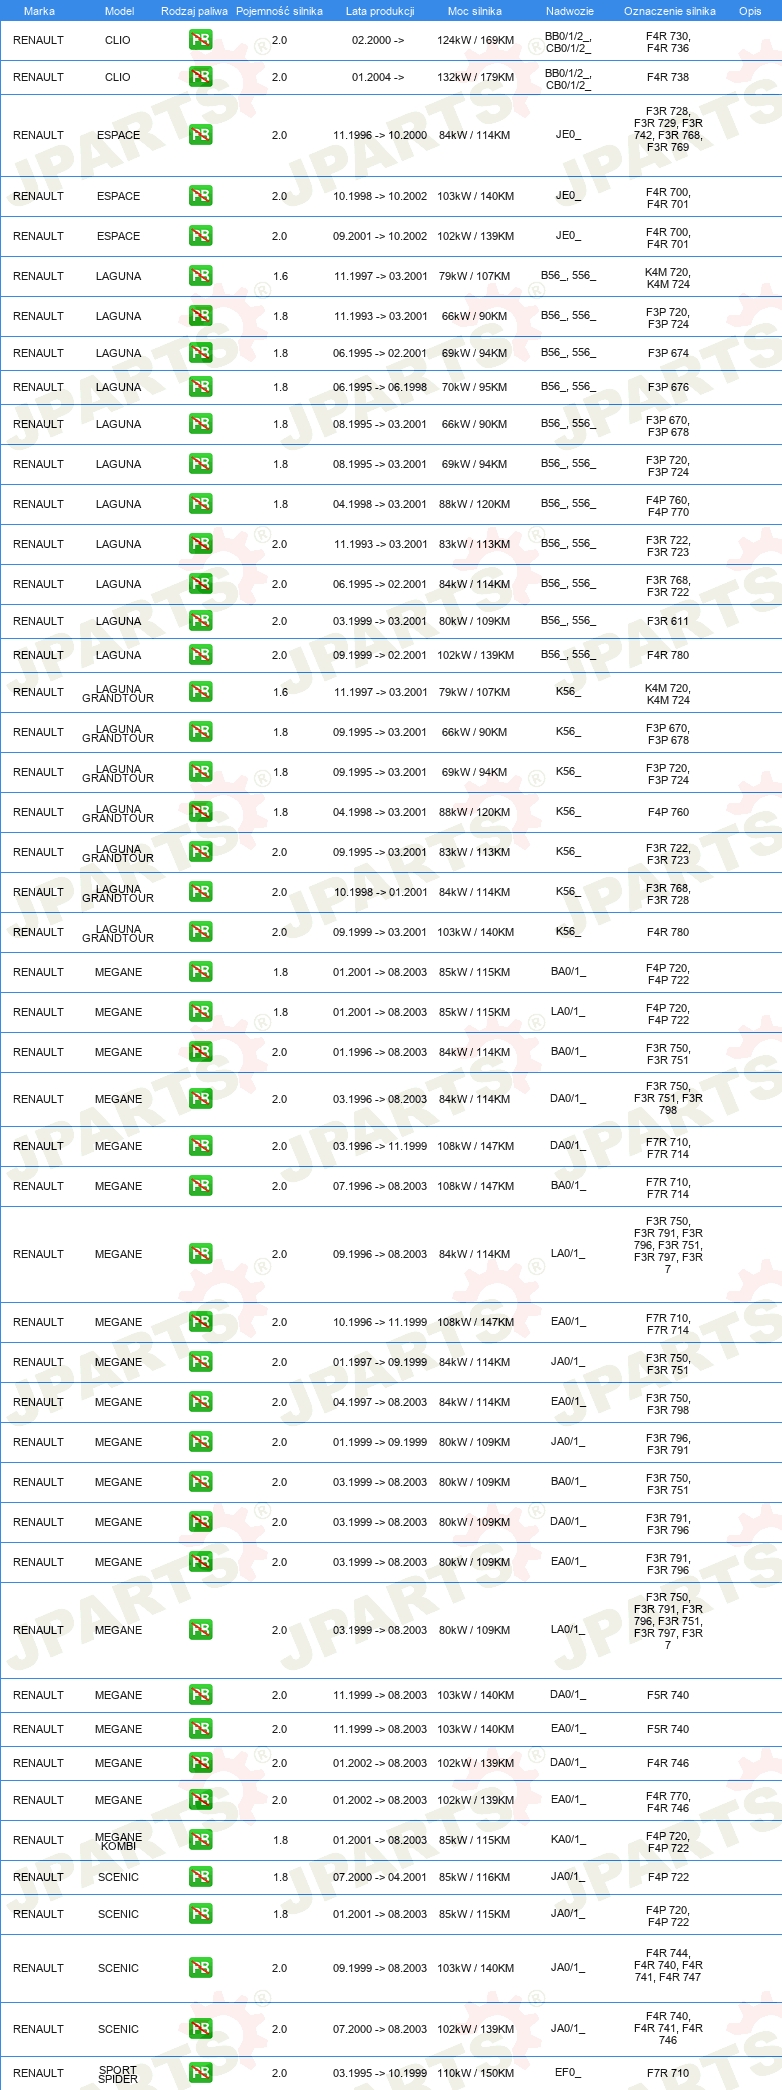This screenshot has height=2090, width=782.
Task: Click the engine code F4R 738
Action: 668,77
